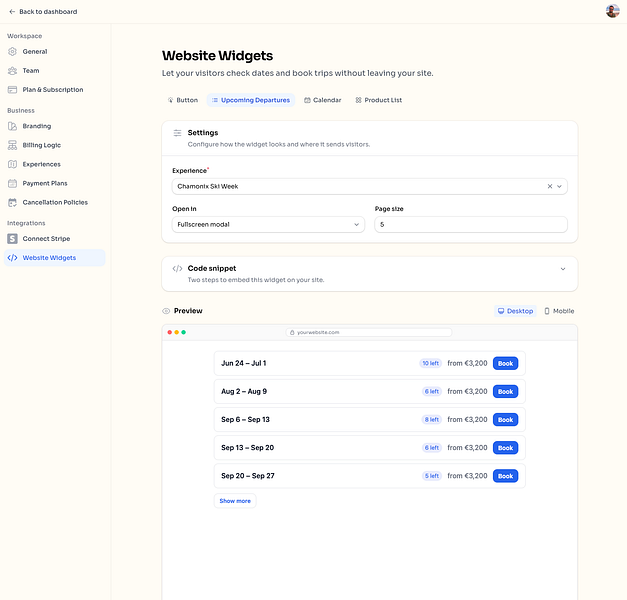Book the Aug 2 – Aug 9 departure
Screen dimensions: 627x600
point(505,392)
